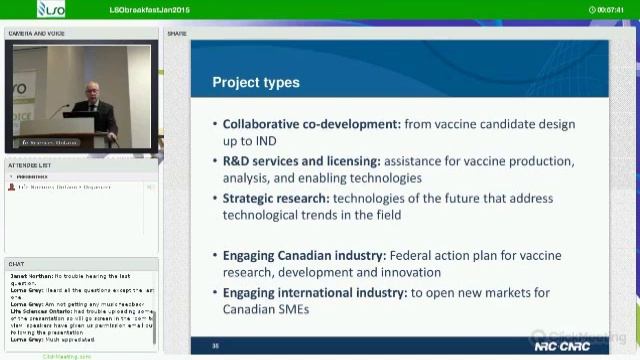The image size is (640, 360).
Task: Click the chat panel scrollbar thumb
Action: tap(154, 327)
